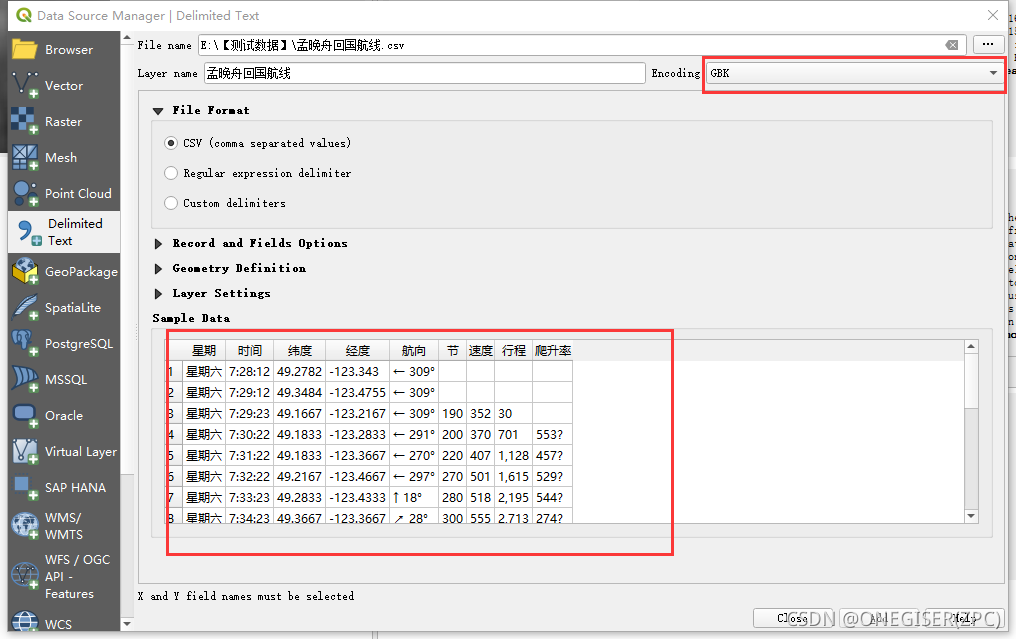This screenshot has height=639, width=1016.
Task: Select the Oracle source icon
Action: [x=25, y=415]
